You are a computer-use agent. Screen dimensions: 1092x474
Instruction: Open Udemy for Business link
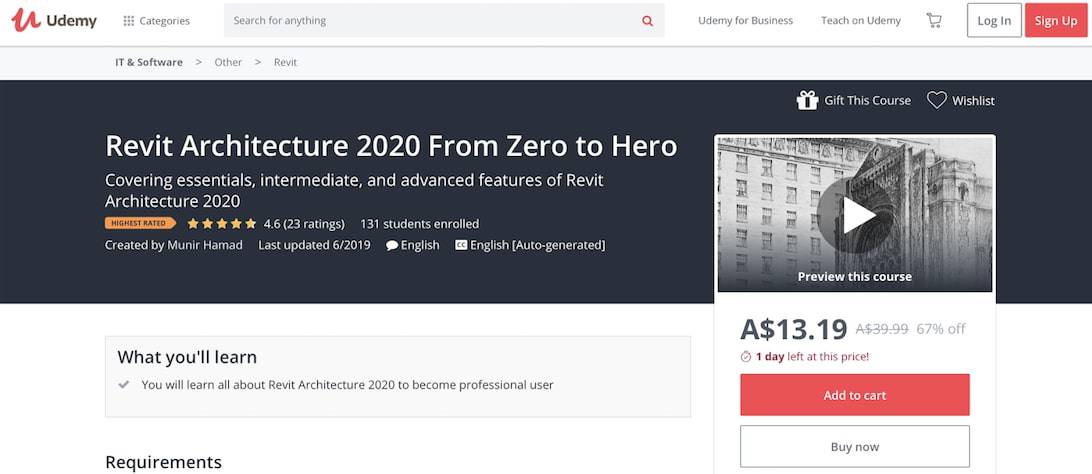click(745, 21)
